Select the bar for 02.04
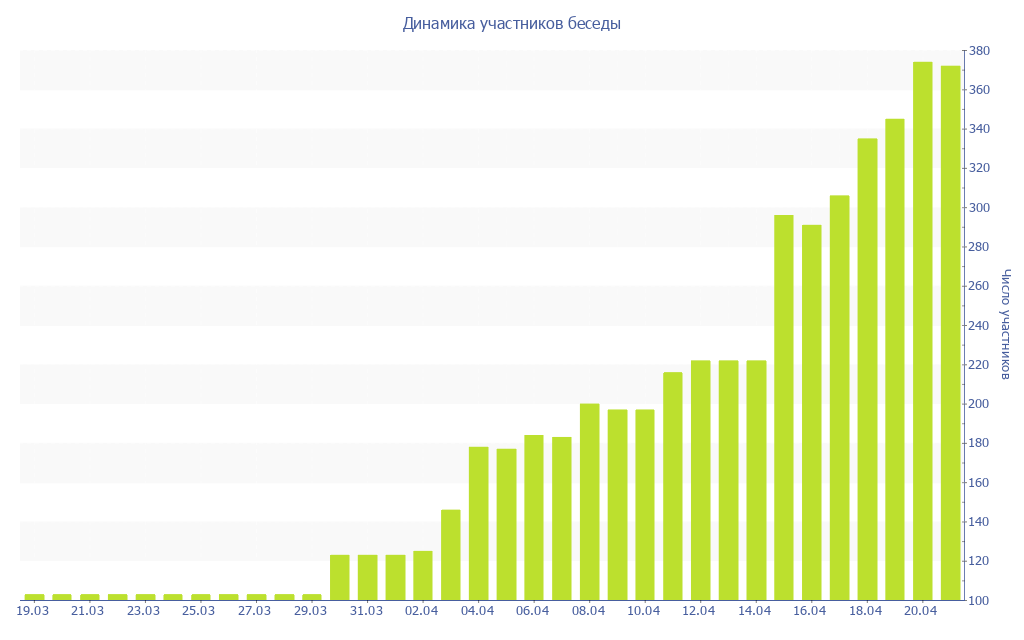The height and width of the screenshot is (640, 1024). tap(423, 575)
